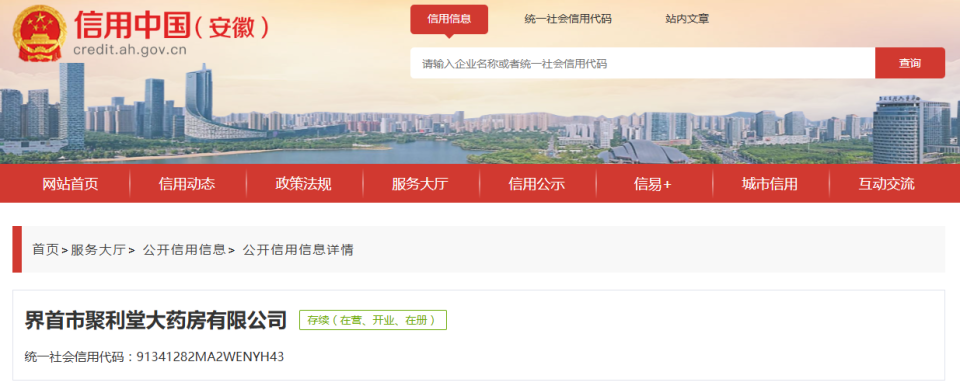Viewport: 960px width, 386px height.
Task: Switch to 站内文章 search tab
Action: point(687,19)
